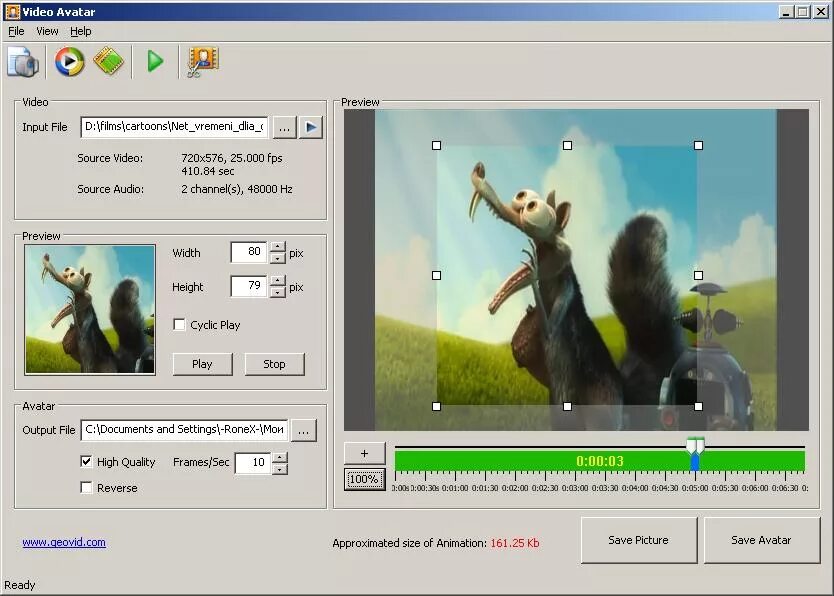Image resolution: width=834 pixels, height=596 pixels.
Task: Browse for the input file with the ... button
Action: click(x=285, y=128)
